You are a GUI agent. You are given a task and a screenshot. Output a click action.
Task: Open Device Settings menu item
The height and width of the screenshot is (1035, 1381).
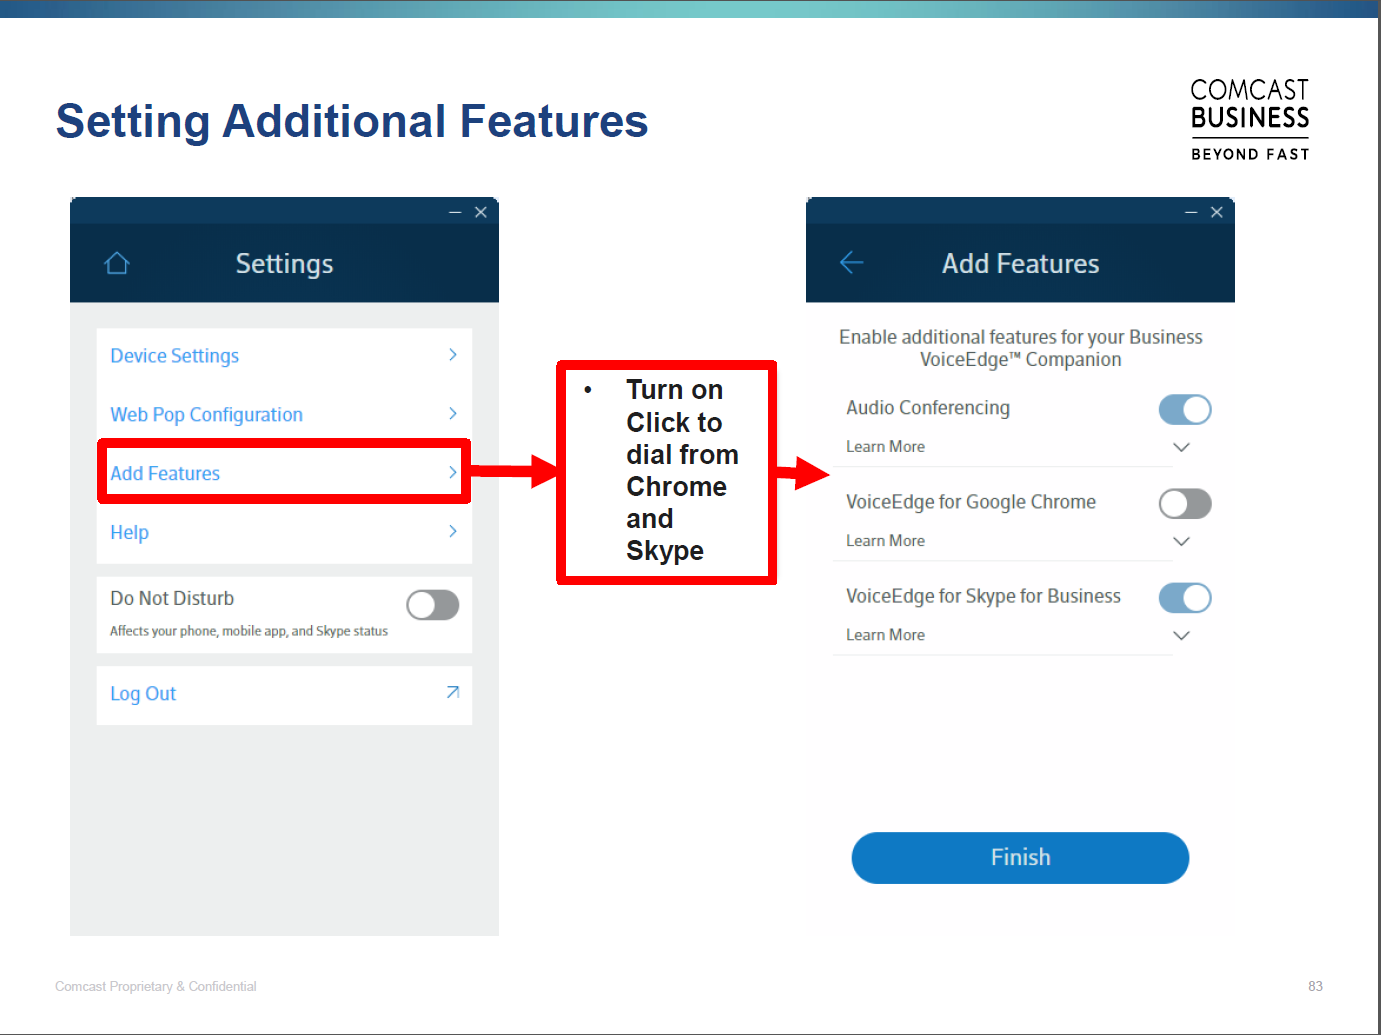[x=284, y=356]
